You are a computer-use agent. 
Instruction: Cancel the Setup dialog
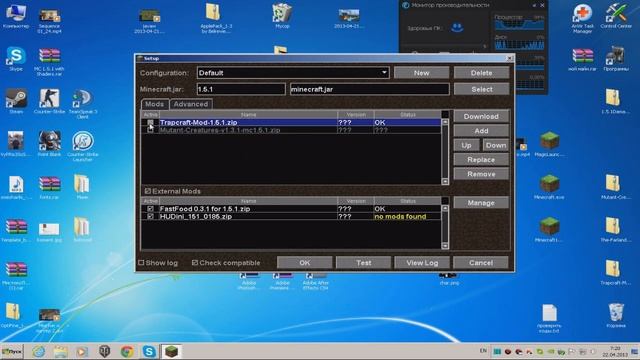[481, 263]
